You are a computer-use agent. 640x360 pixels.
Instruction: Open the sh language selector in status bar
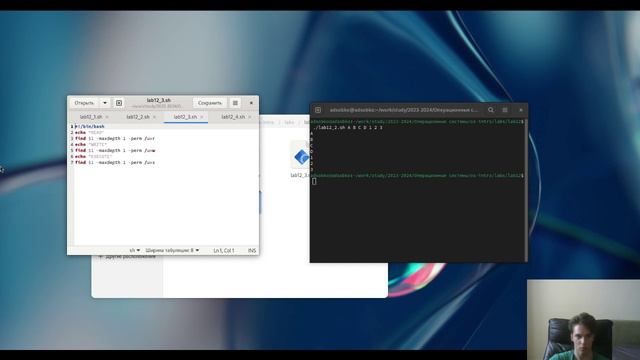[x=135, y=250]
